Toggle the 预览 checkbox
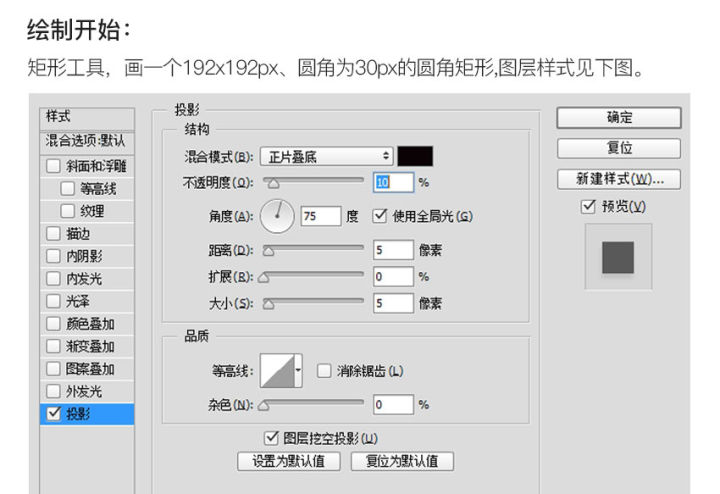The height and width of the screenshot is (494, 720). click(588, 206)
